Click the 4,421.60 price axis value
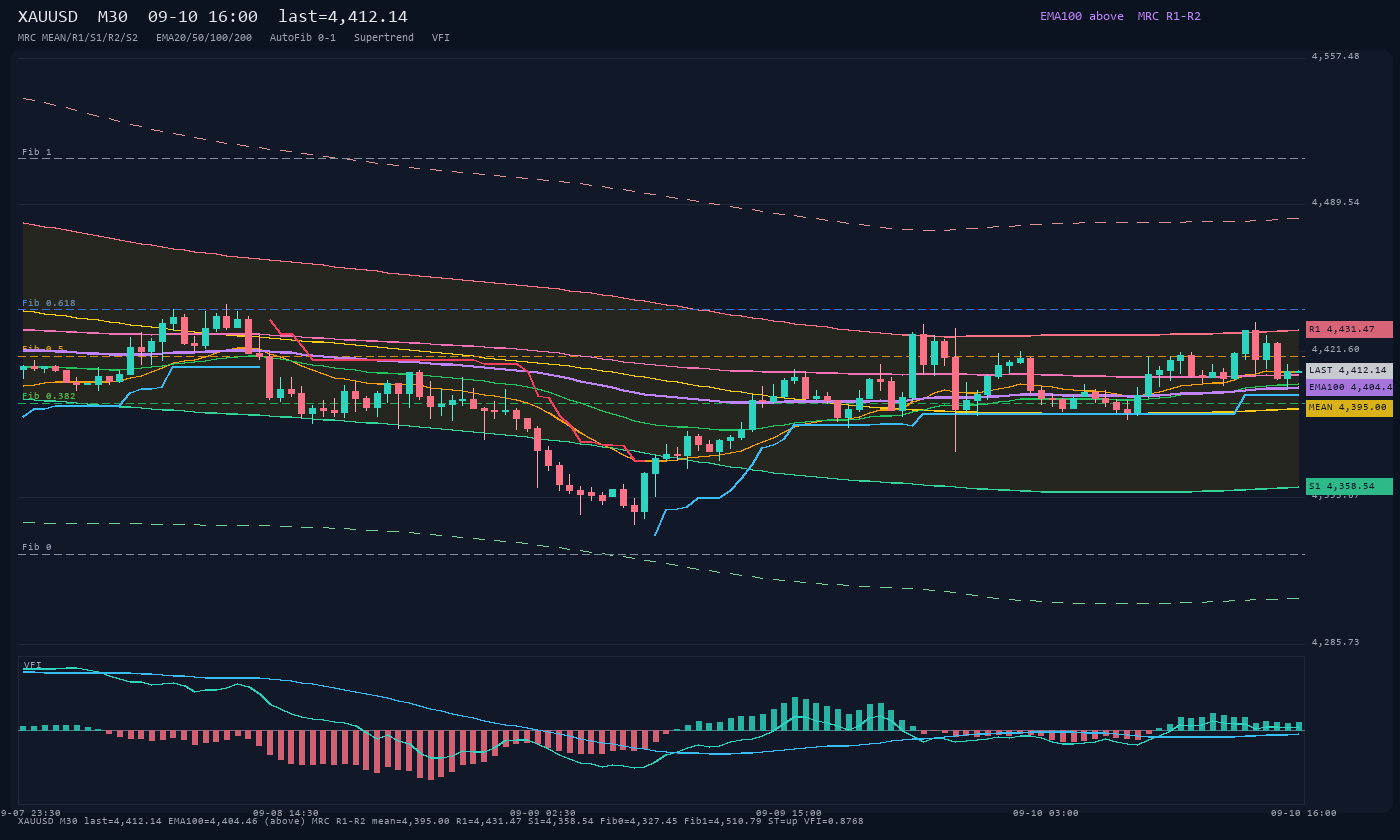The height and width of the screenshot is (840, 1400). (x=1336, y=349)
